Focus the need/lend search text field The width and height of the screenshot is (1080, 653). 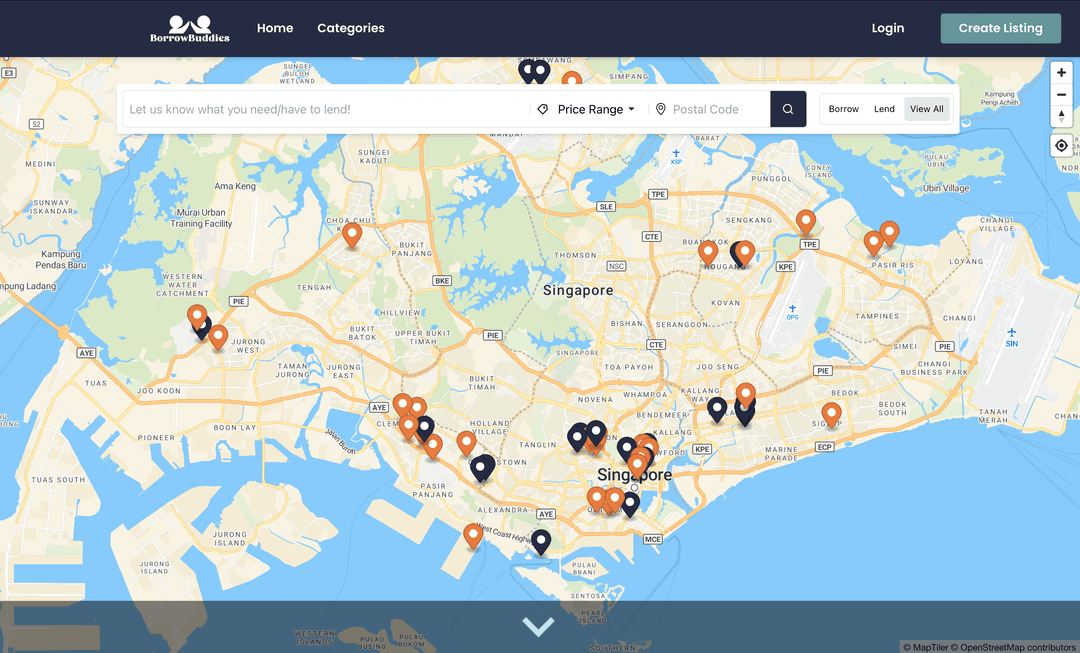[x=326, y=109]
